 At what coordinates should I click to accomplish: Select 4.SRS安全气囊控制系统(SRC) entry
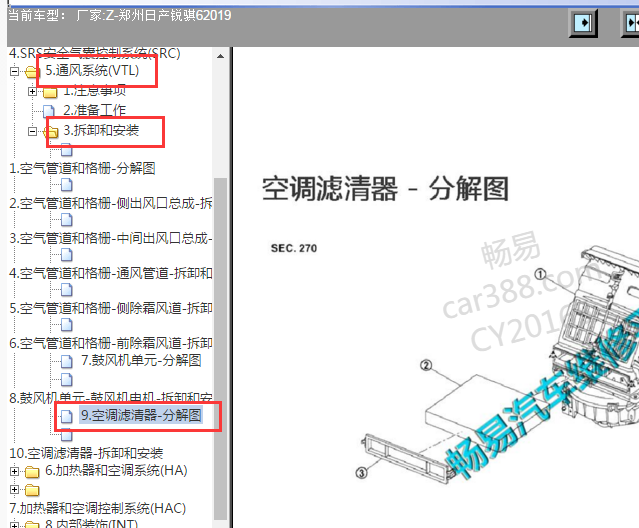95,53
